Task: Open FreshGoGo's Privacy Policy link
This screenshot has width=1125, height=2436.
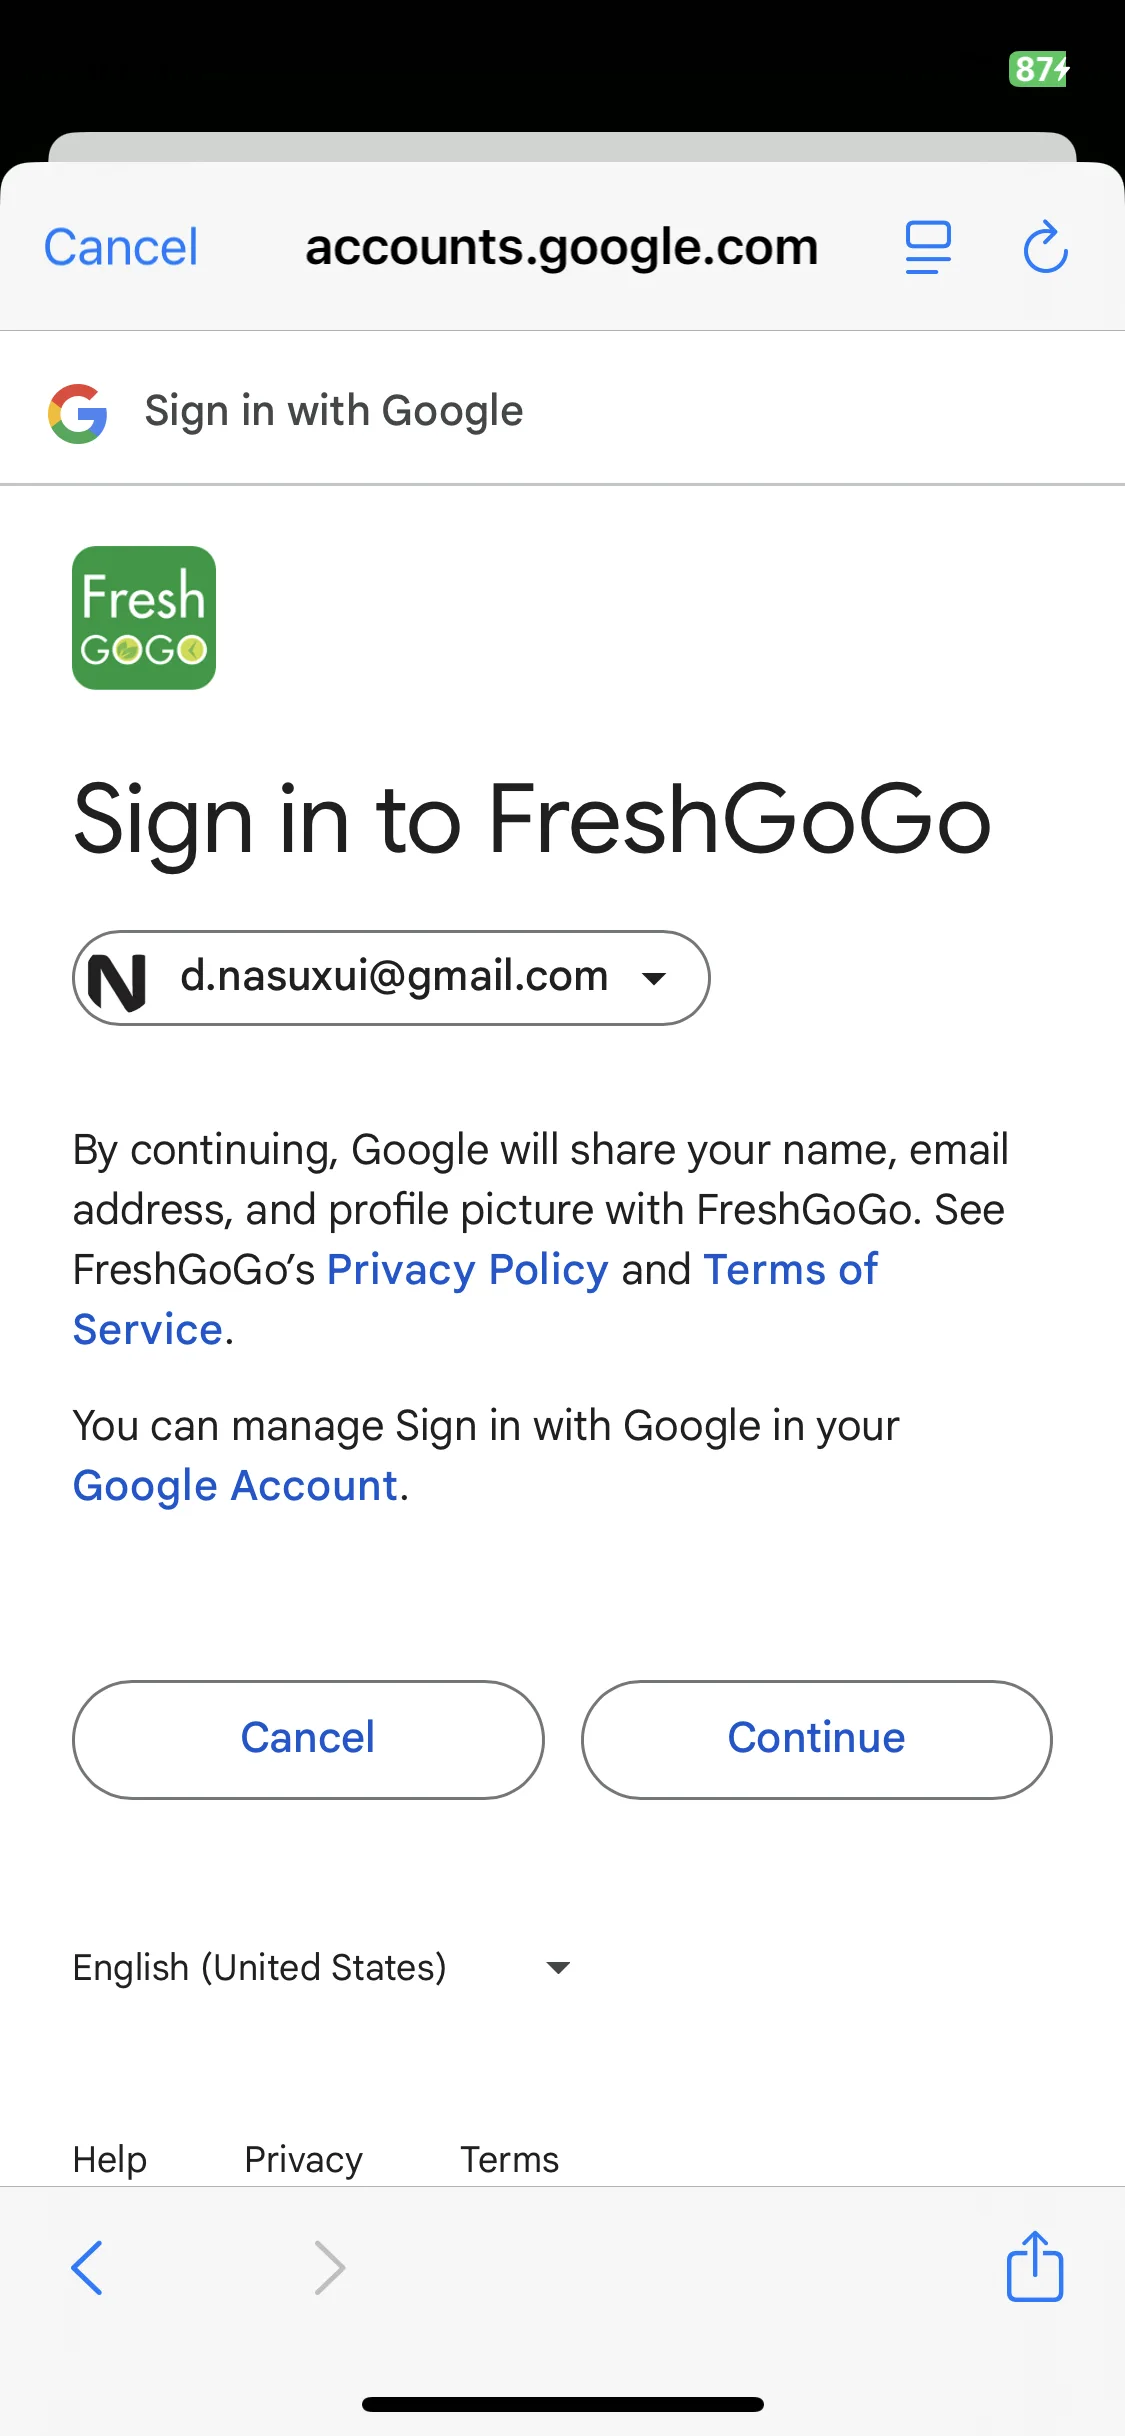Action: [x=467, y=1270]
